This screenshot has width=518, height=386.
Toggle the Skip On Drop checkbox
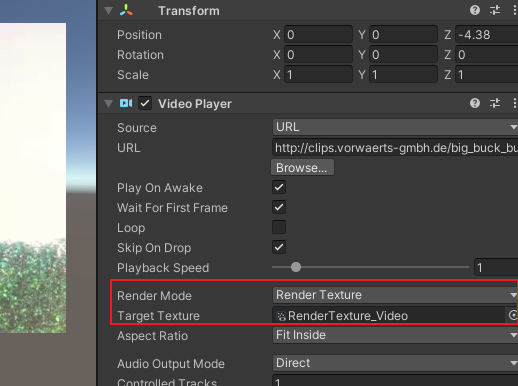[279, 247]
